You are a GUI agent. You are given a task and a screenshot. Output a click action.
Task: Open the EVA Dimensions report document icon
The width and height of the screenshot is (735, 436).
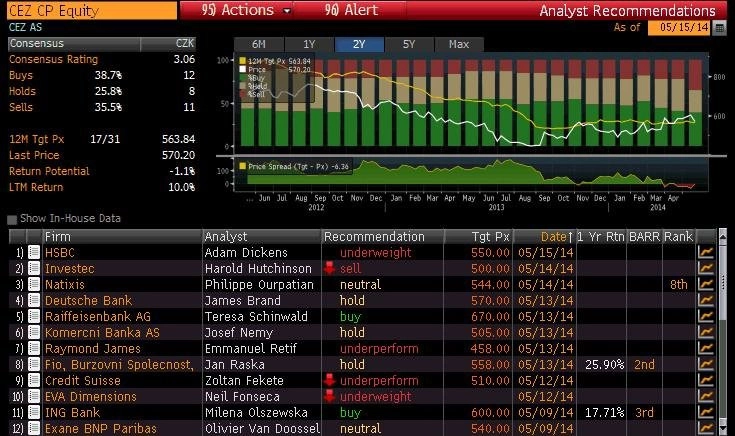pos(34,396)
